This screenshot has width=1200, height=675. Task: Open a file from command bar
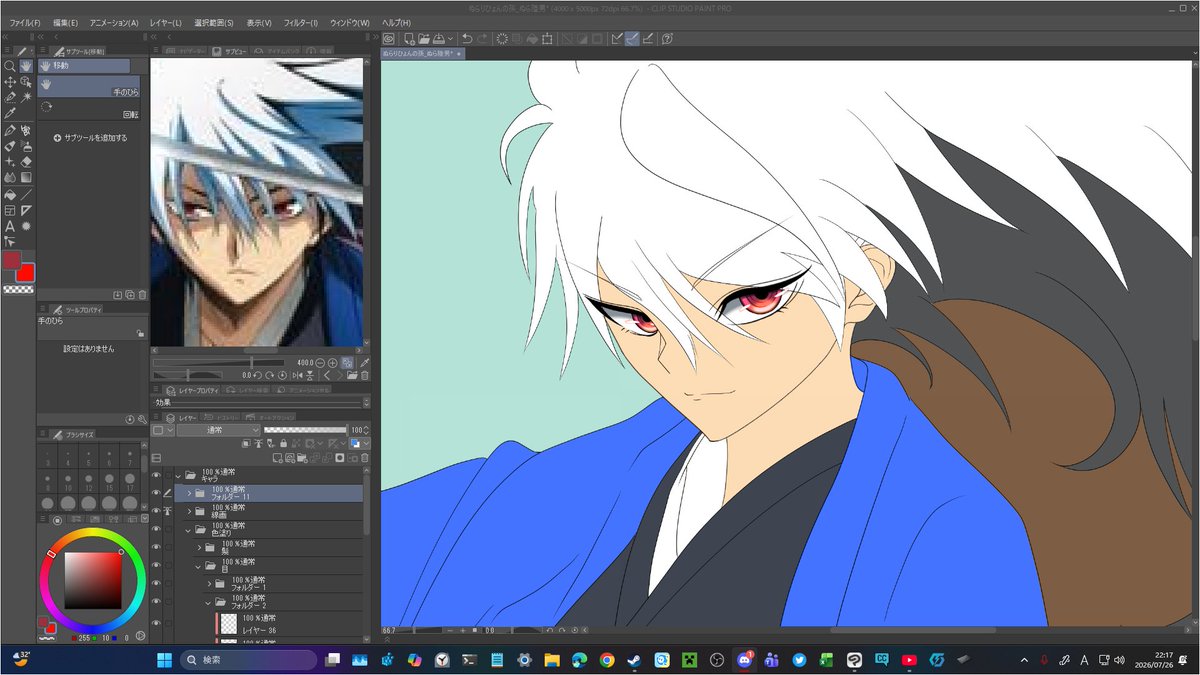tap(424, 39)
